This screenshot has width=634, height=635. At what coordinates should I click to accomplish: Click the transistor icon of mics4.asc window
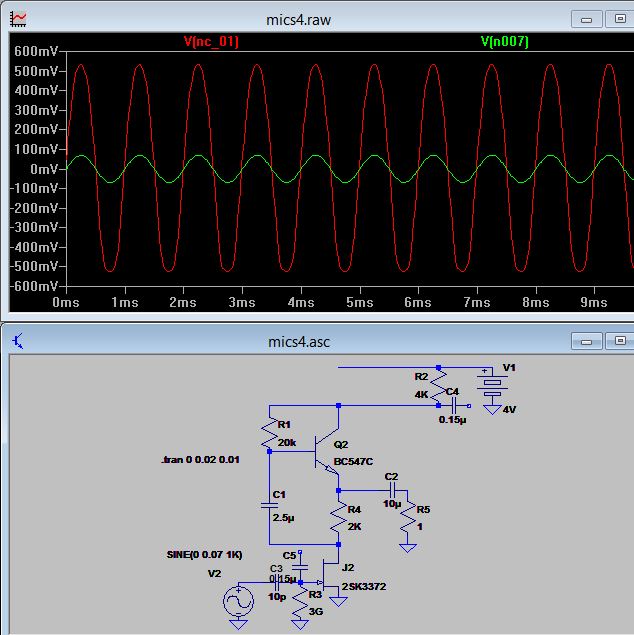(19, 341)
